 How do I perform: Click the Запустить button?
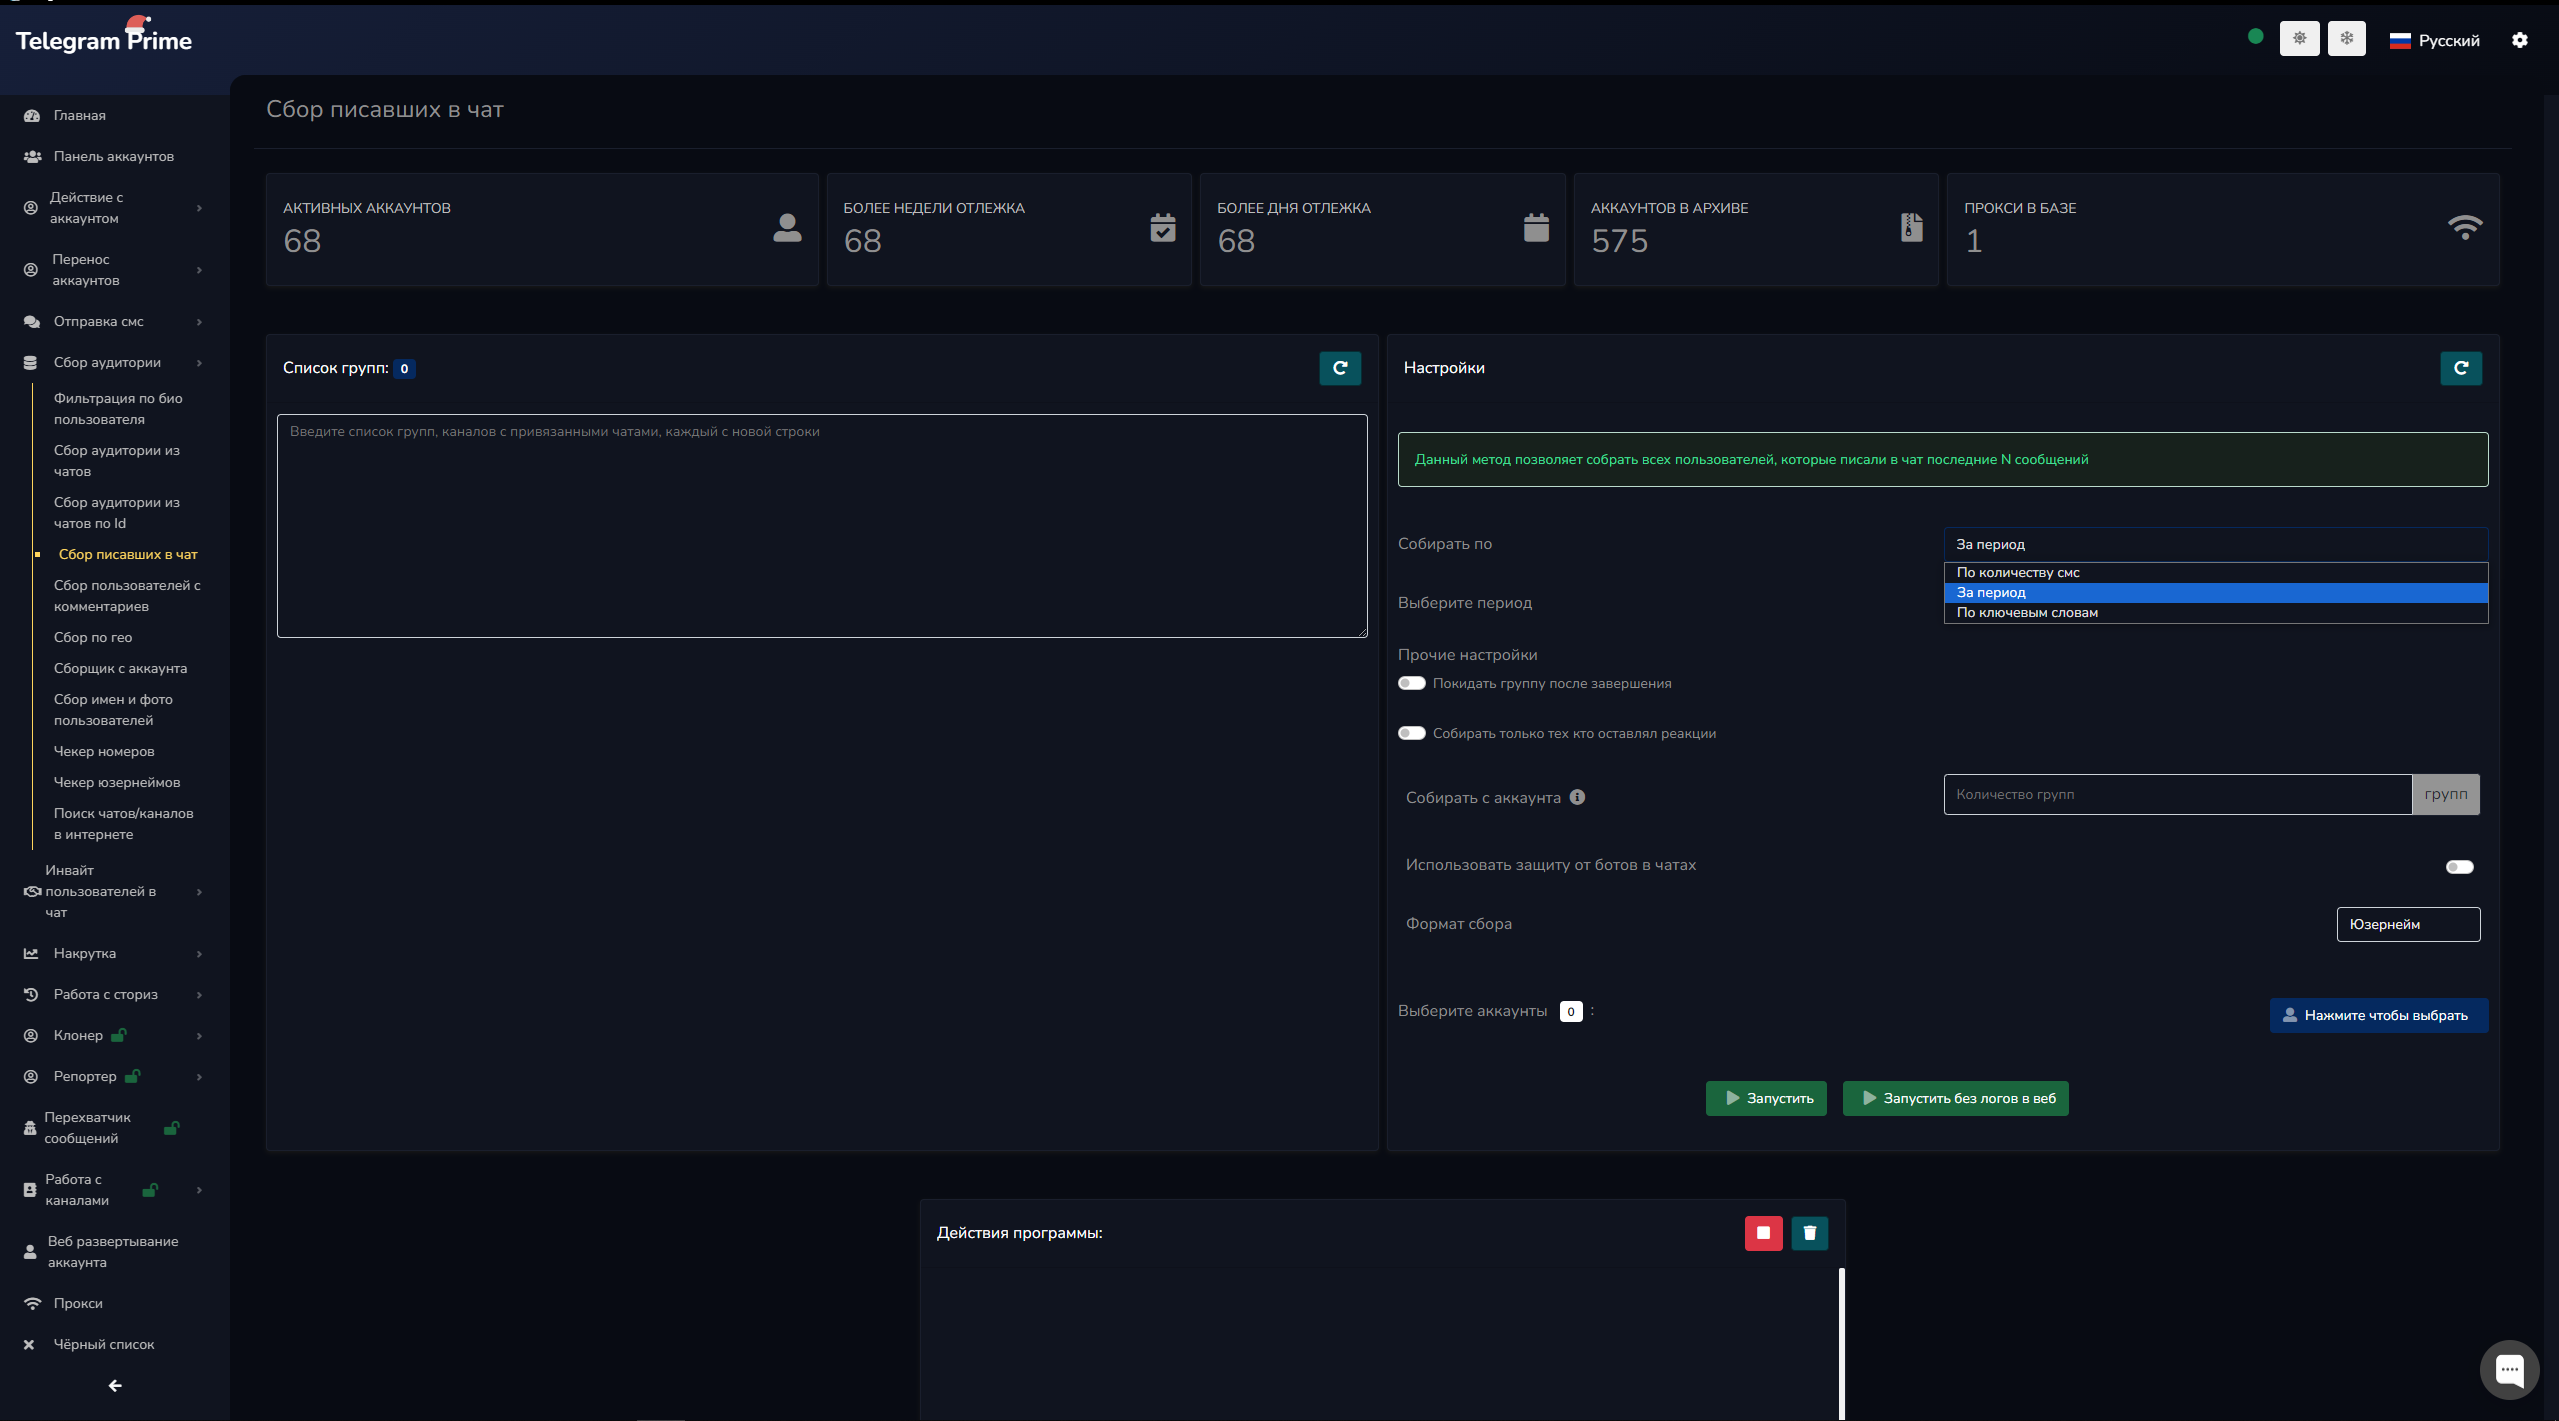[1766, 1098]
